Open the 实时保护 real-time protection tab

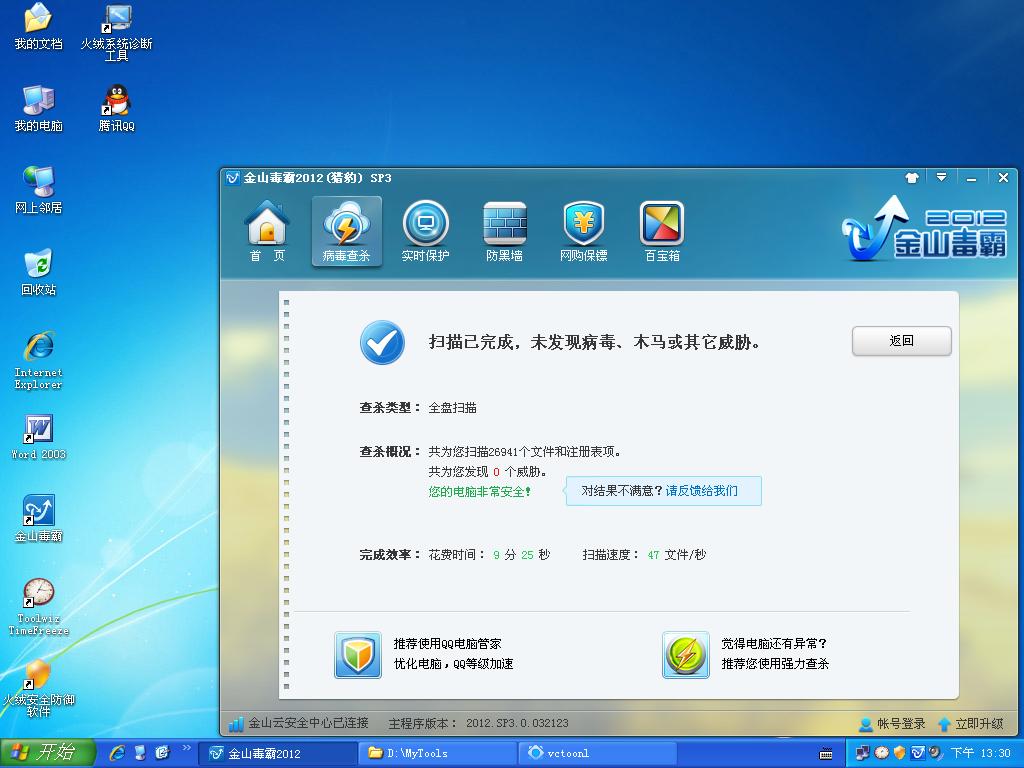(x=426, y=232)
